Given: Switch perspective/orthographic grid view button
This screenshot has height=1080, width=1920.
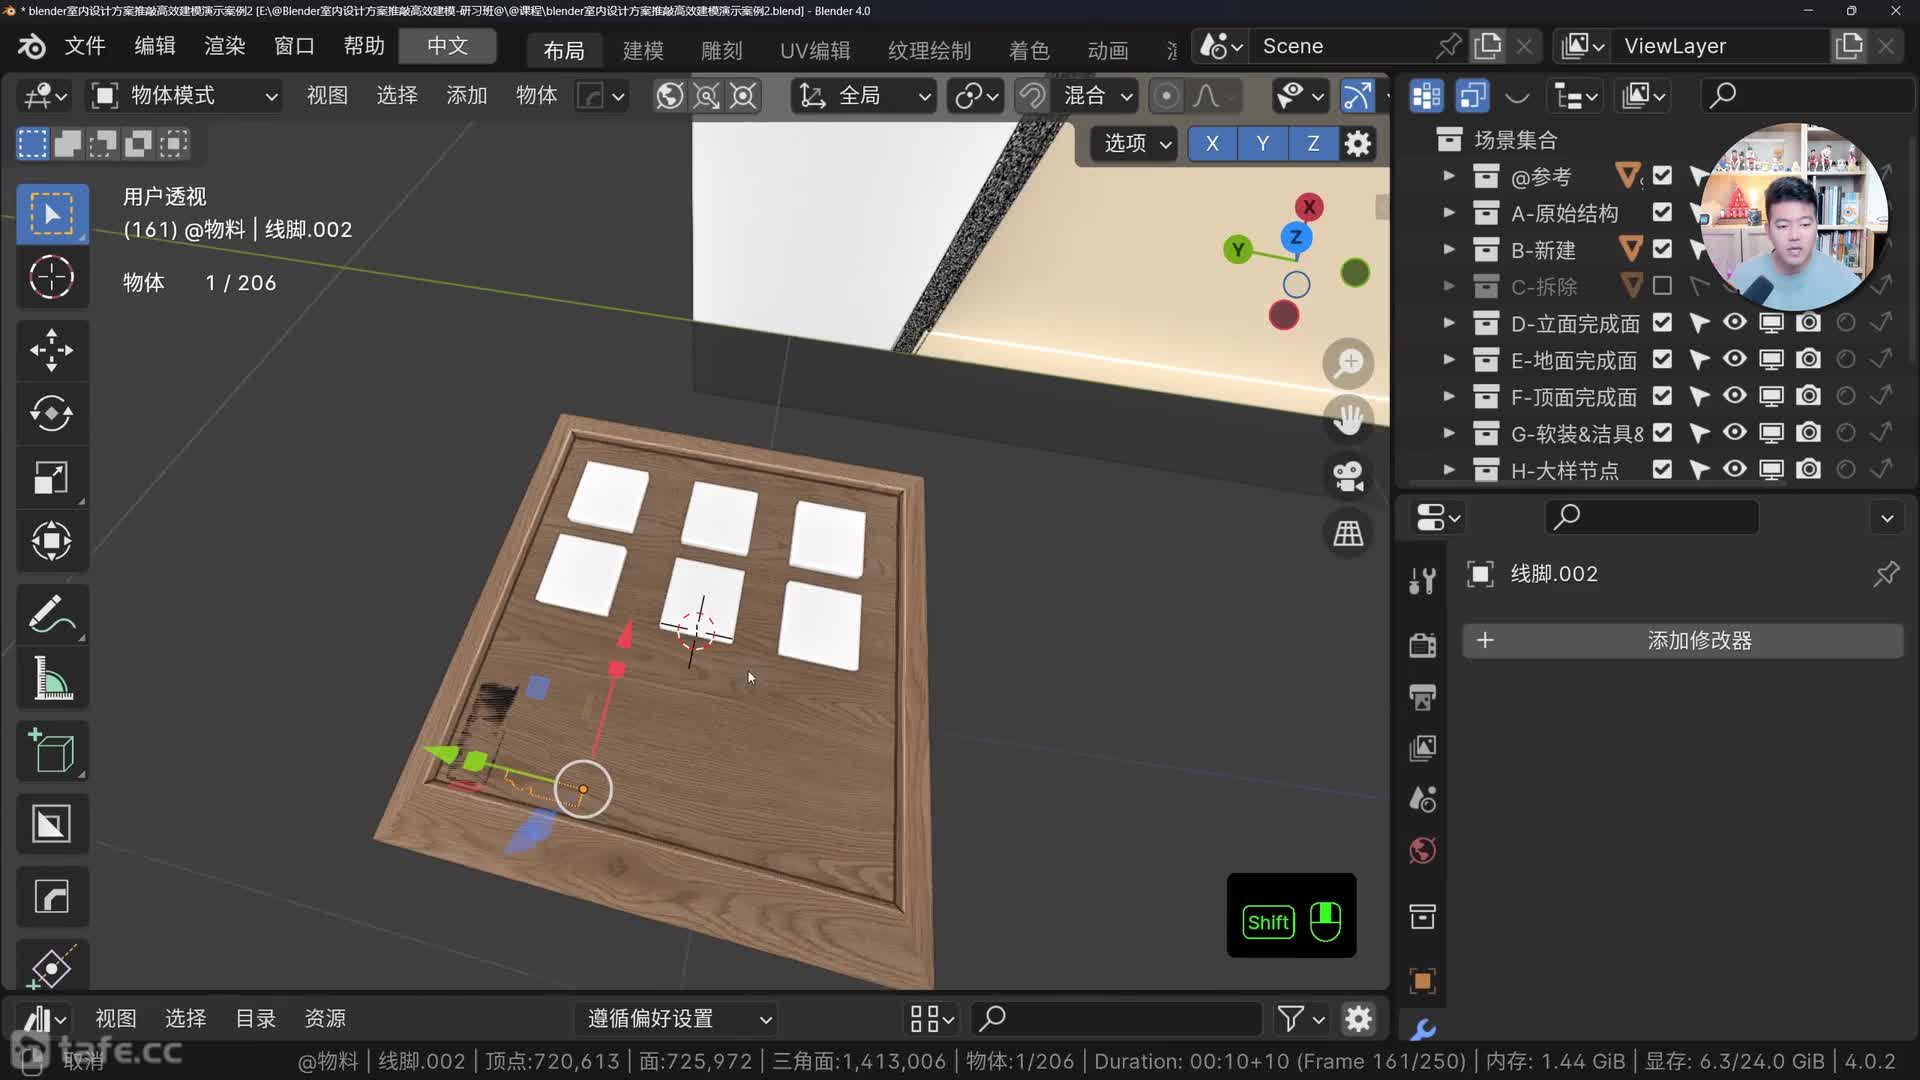Looking at the screenshot, I should (x=1348, y=534).
